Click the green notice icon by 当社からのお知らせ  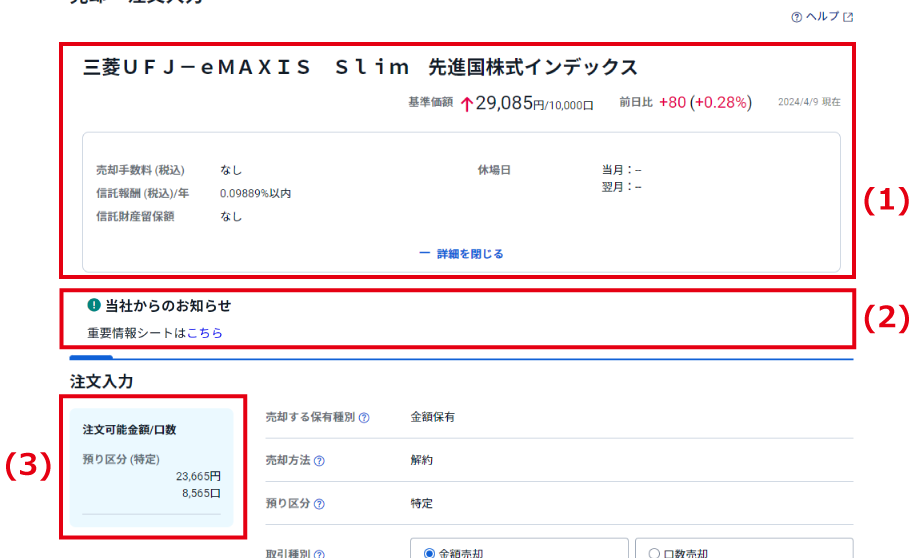point(94,305)
